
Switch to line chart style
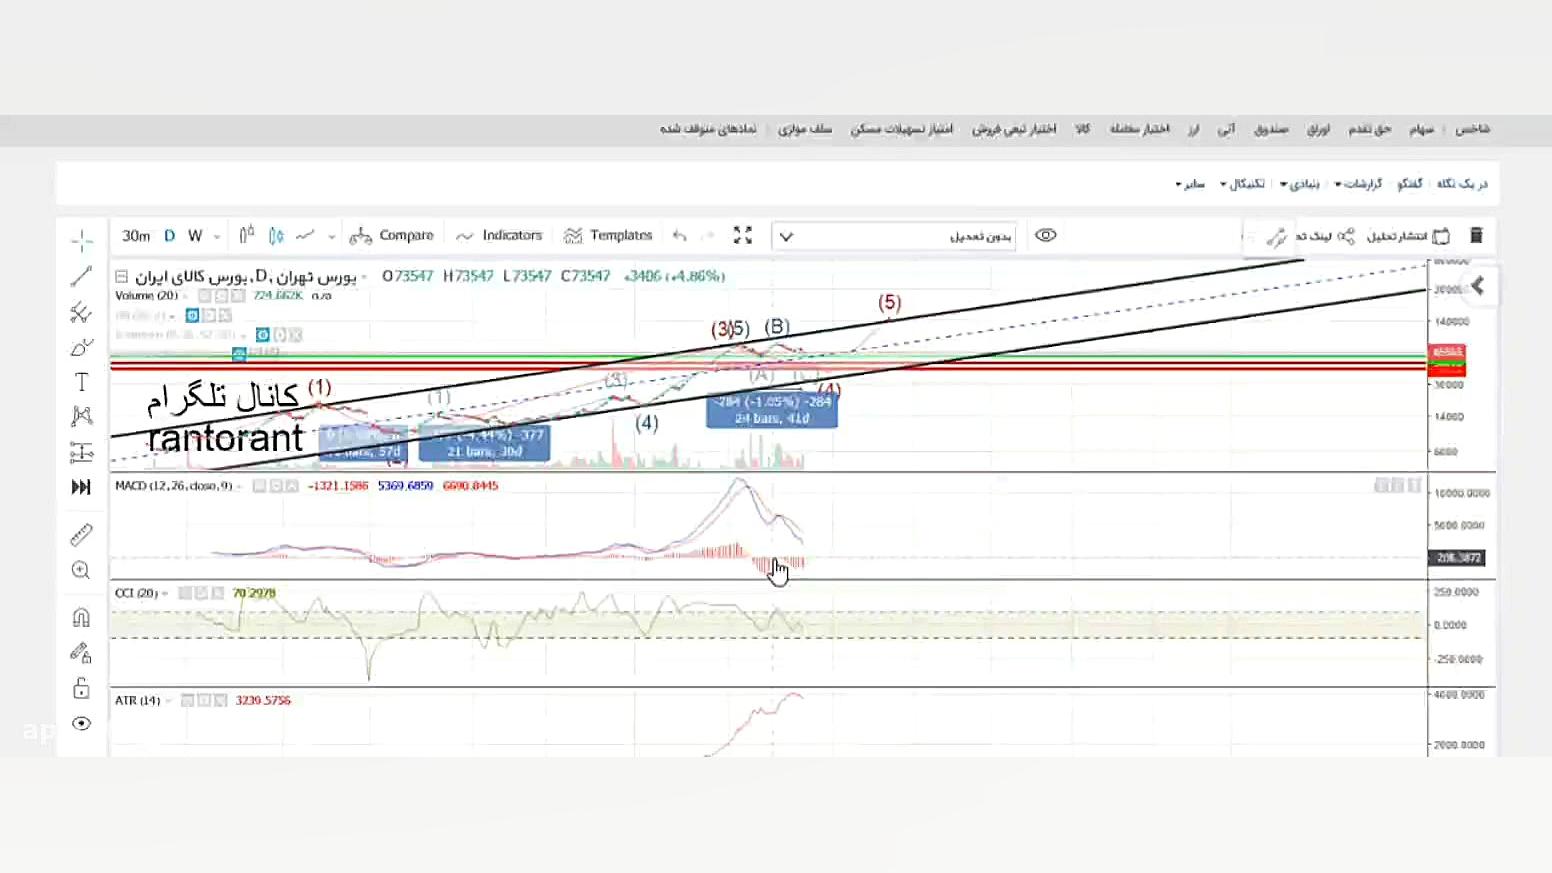pyautogui.click(x=306, y=235)
